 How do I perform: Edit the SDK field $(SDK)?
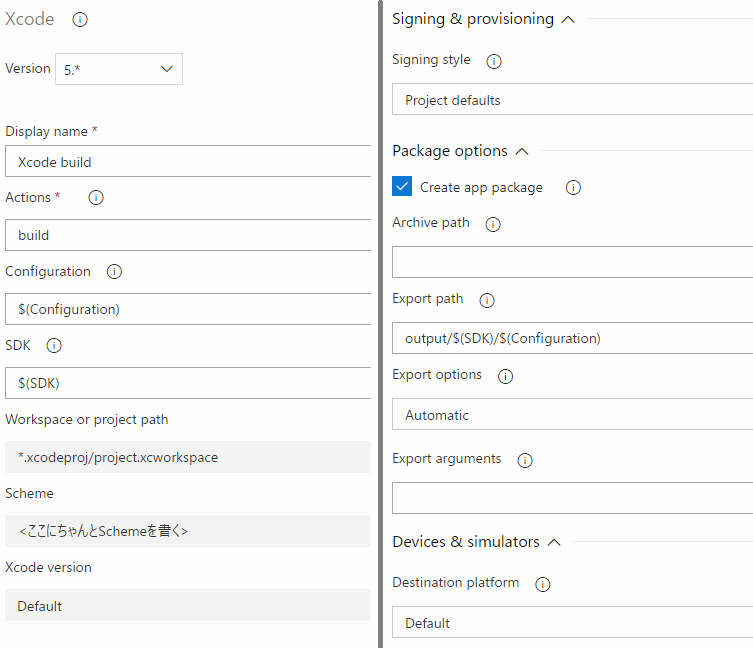tap(188, 383)
